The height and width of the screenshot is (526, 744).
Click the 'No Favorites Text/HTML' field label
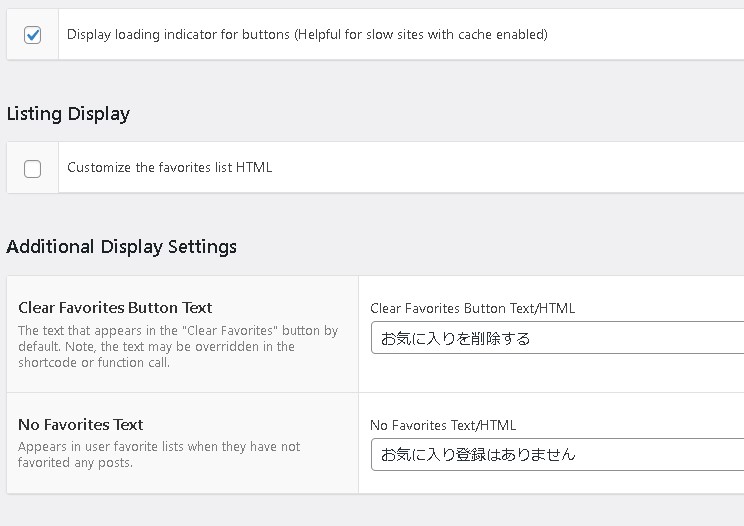click(x=443, y=425)
